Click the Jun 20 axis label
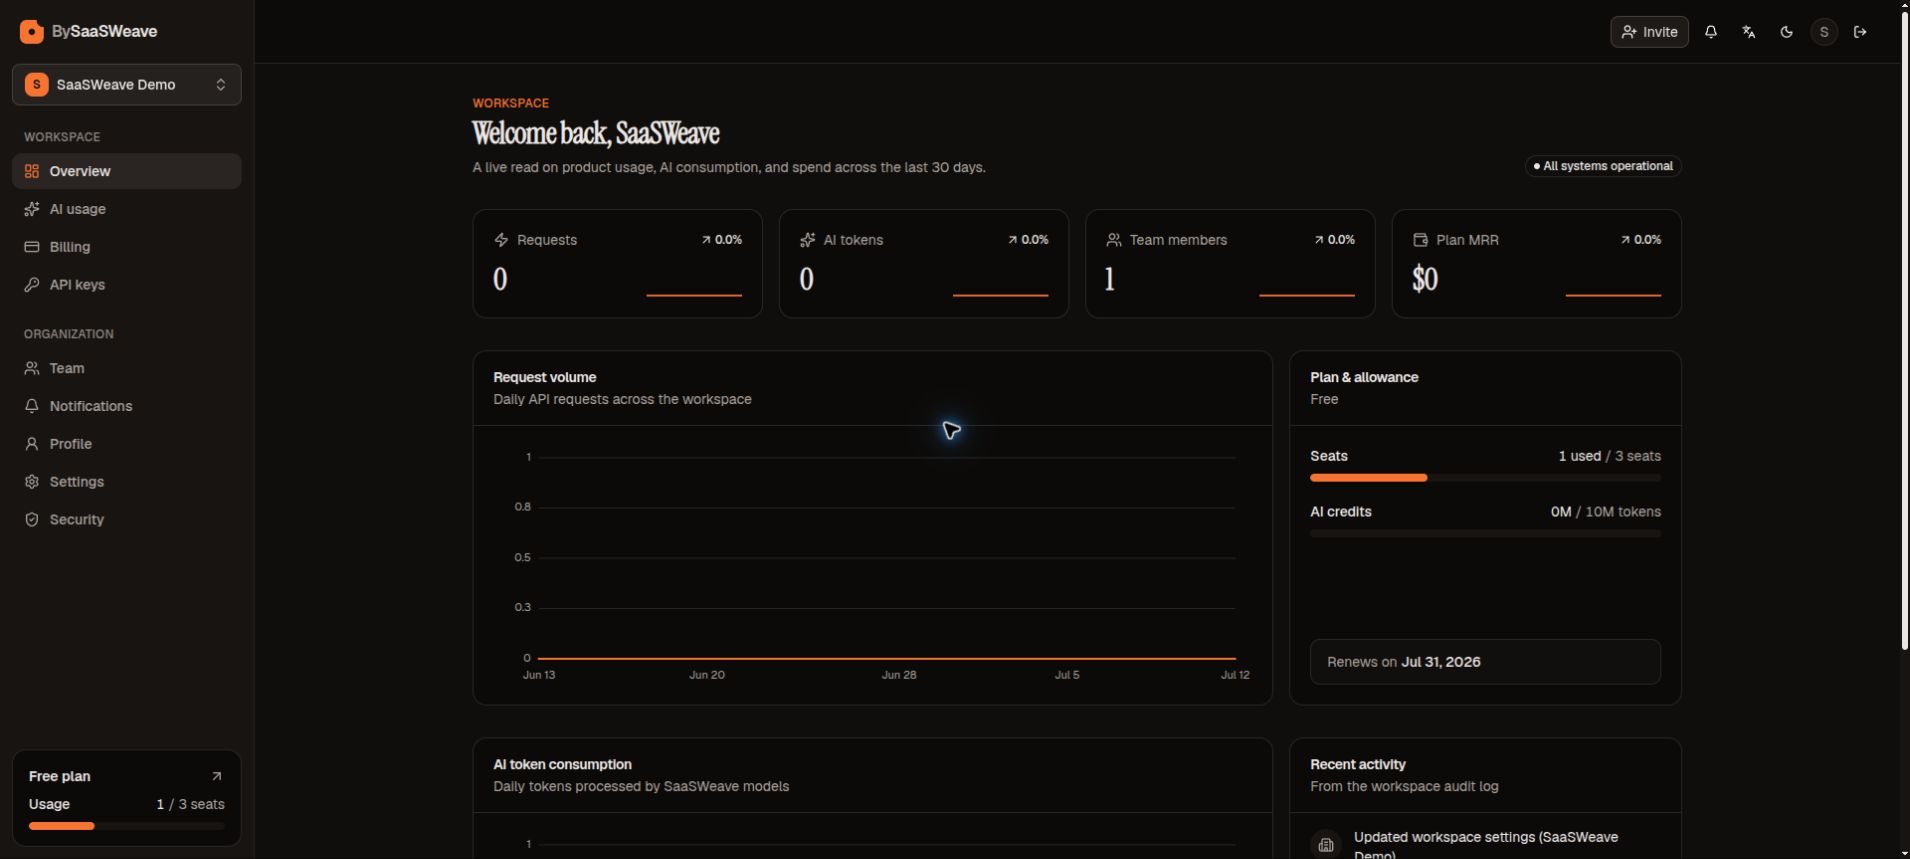Image resolution: width=1910 pixels, height=859 pixels. point(707,675)
